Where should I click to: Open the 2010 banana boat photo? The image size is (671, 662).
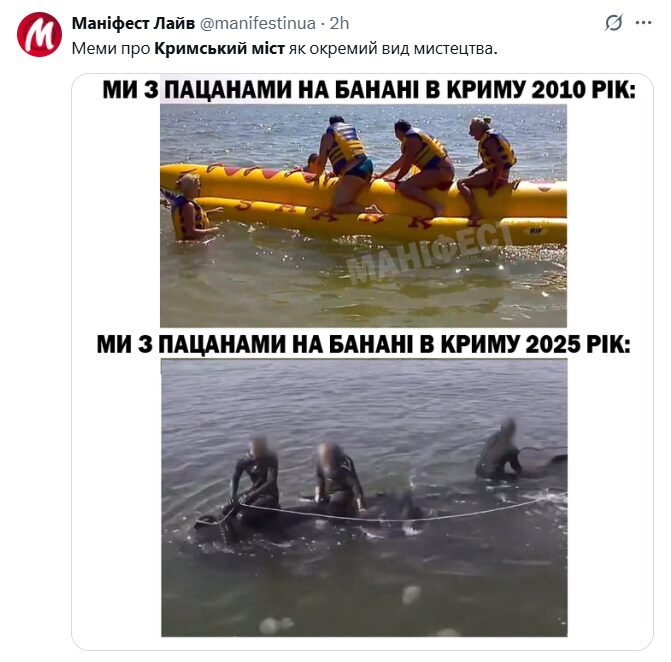click(x=363, y=216)
